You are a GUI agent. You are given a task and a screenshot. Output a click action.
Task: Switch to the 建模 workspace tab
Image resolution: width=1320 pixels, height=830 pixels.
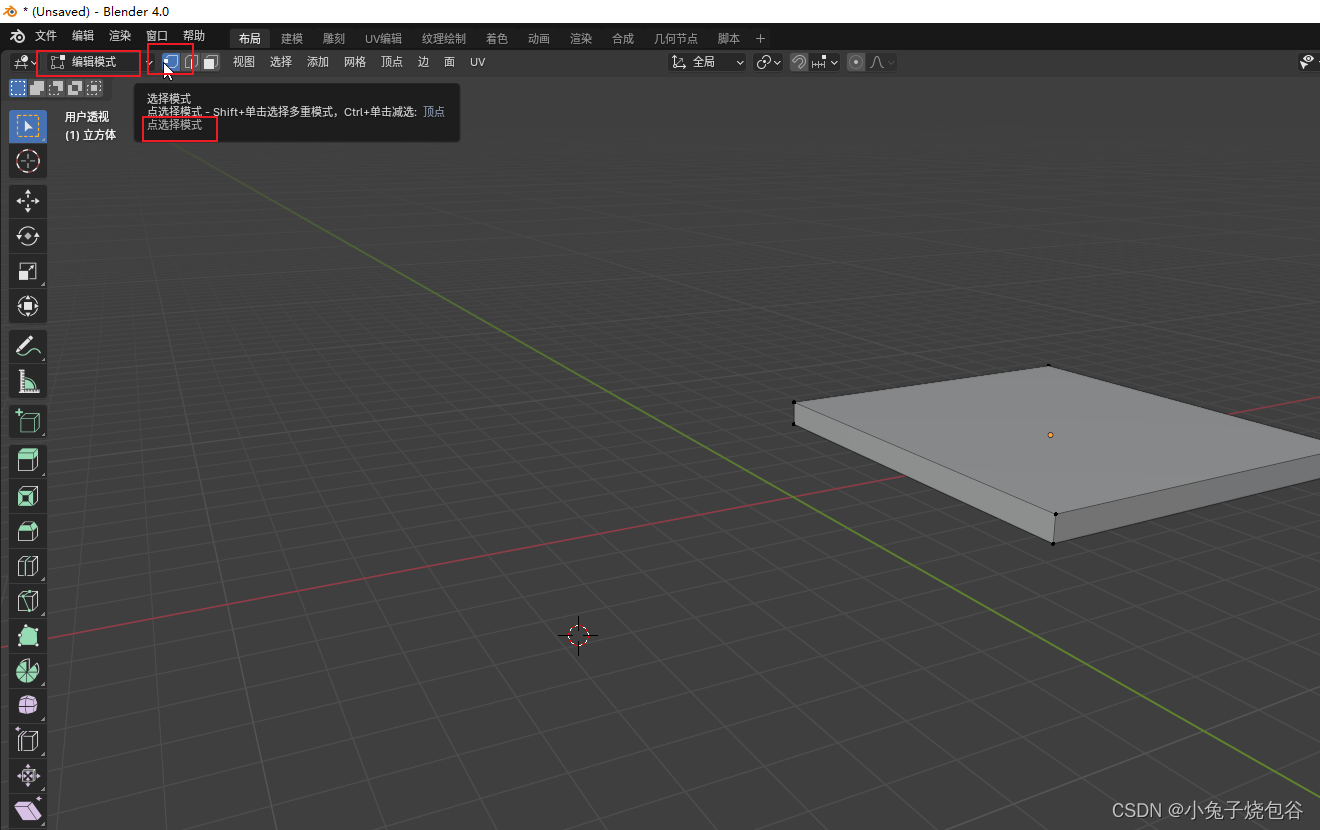pyautogui.click(x=292, y=39)
